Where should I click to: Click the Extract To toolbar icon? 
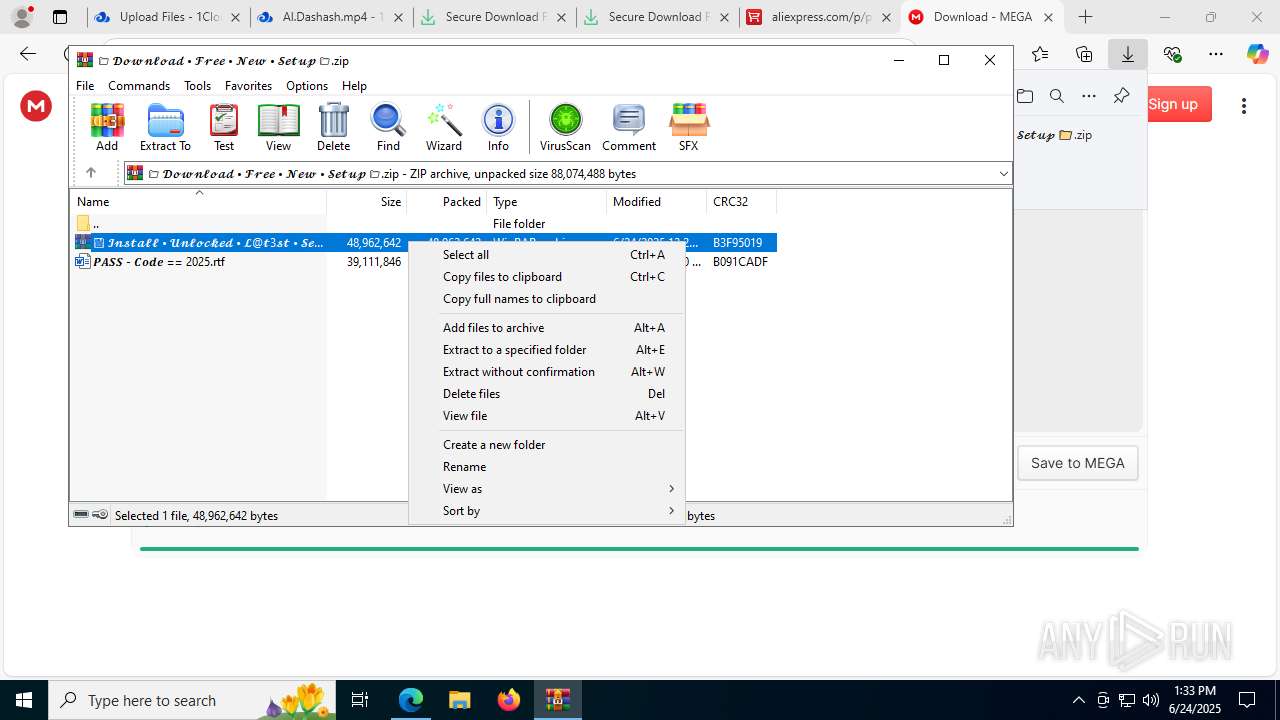pyautogui.click(x=165, y=127)
